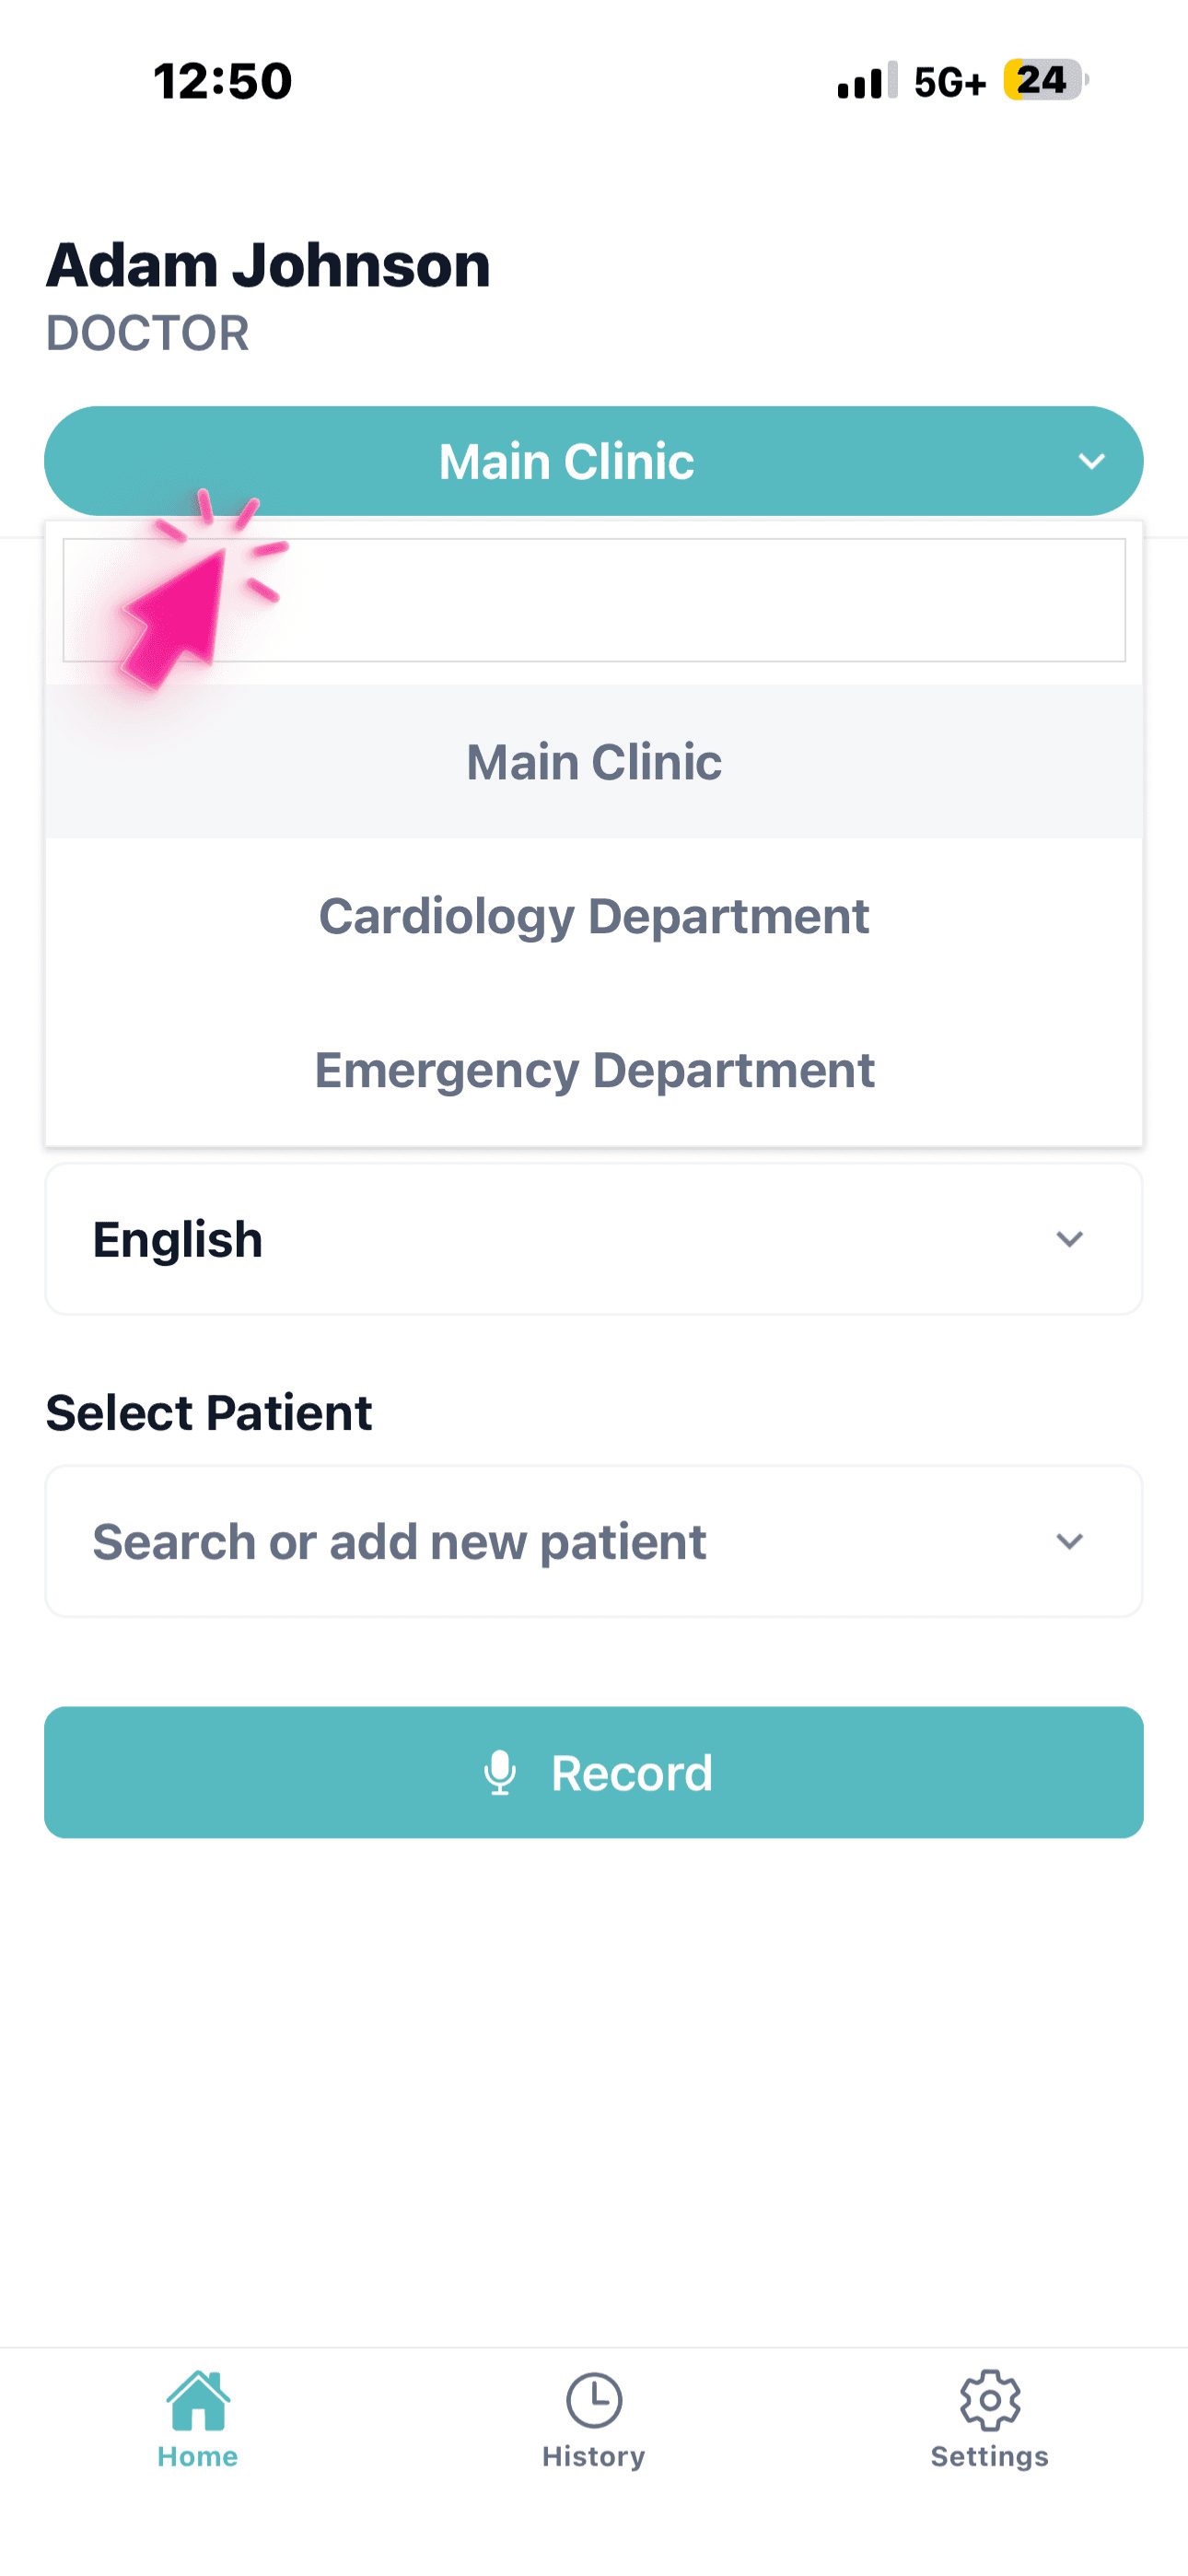Switch to the Settings tab label
The height and width of the screenshot is (2576, 1188).
point(989,2456)
